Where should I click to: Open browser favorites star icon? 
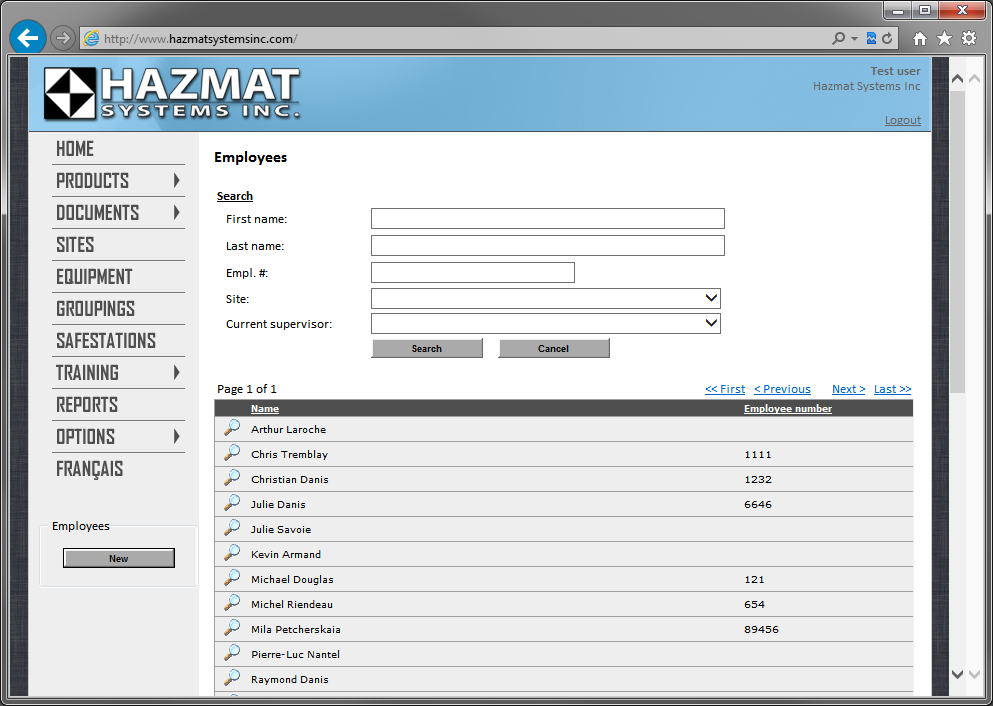tap(944, 39)
